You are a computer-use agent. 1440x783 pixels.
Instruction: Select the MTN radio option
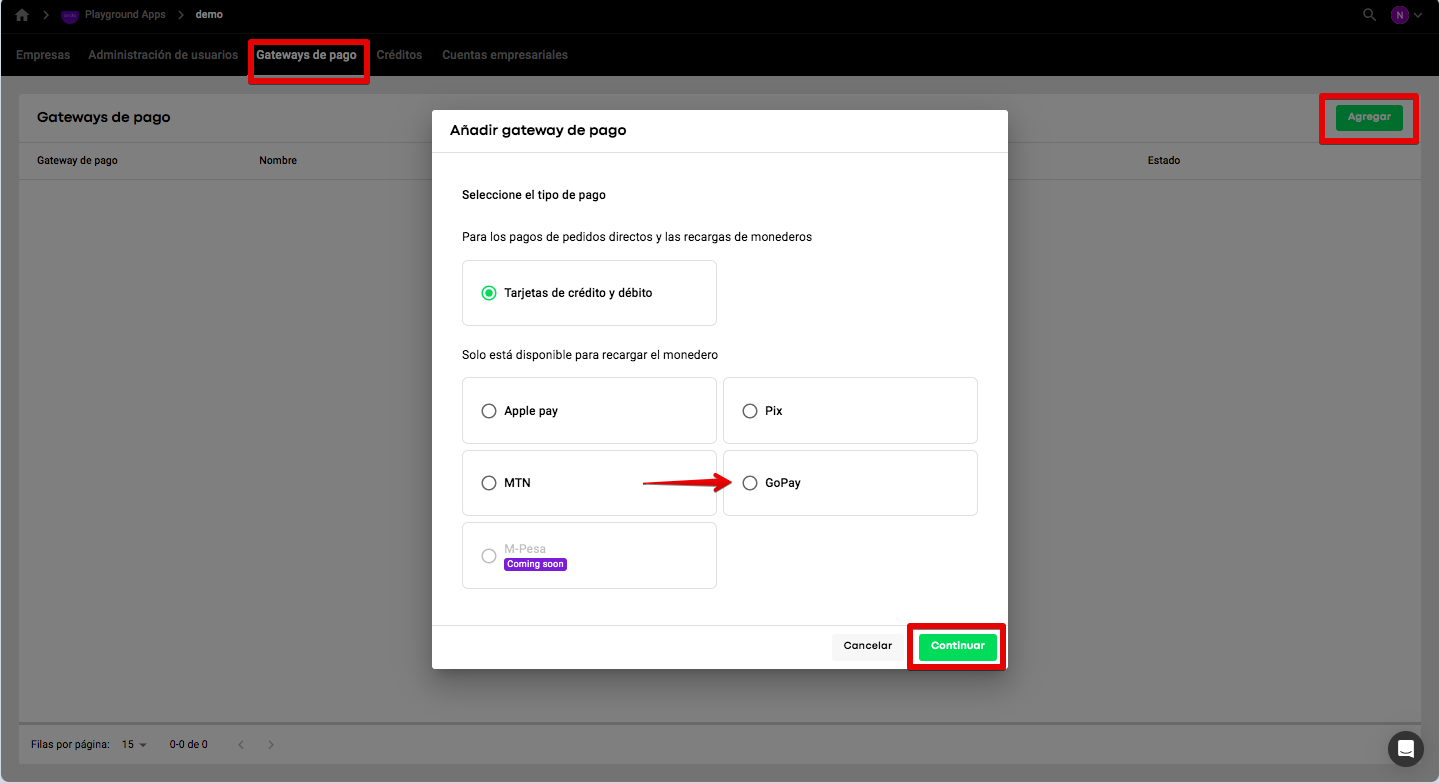coord(489,483)
